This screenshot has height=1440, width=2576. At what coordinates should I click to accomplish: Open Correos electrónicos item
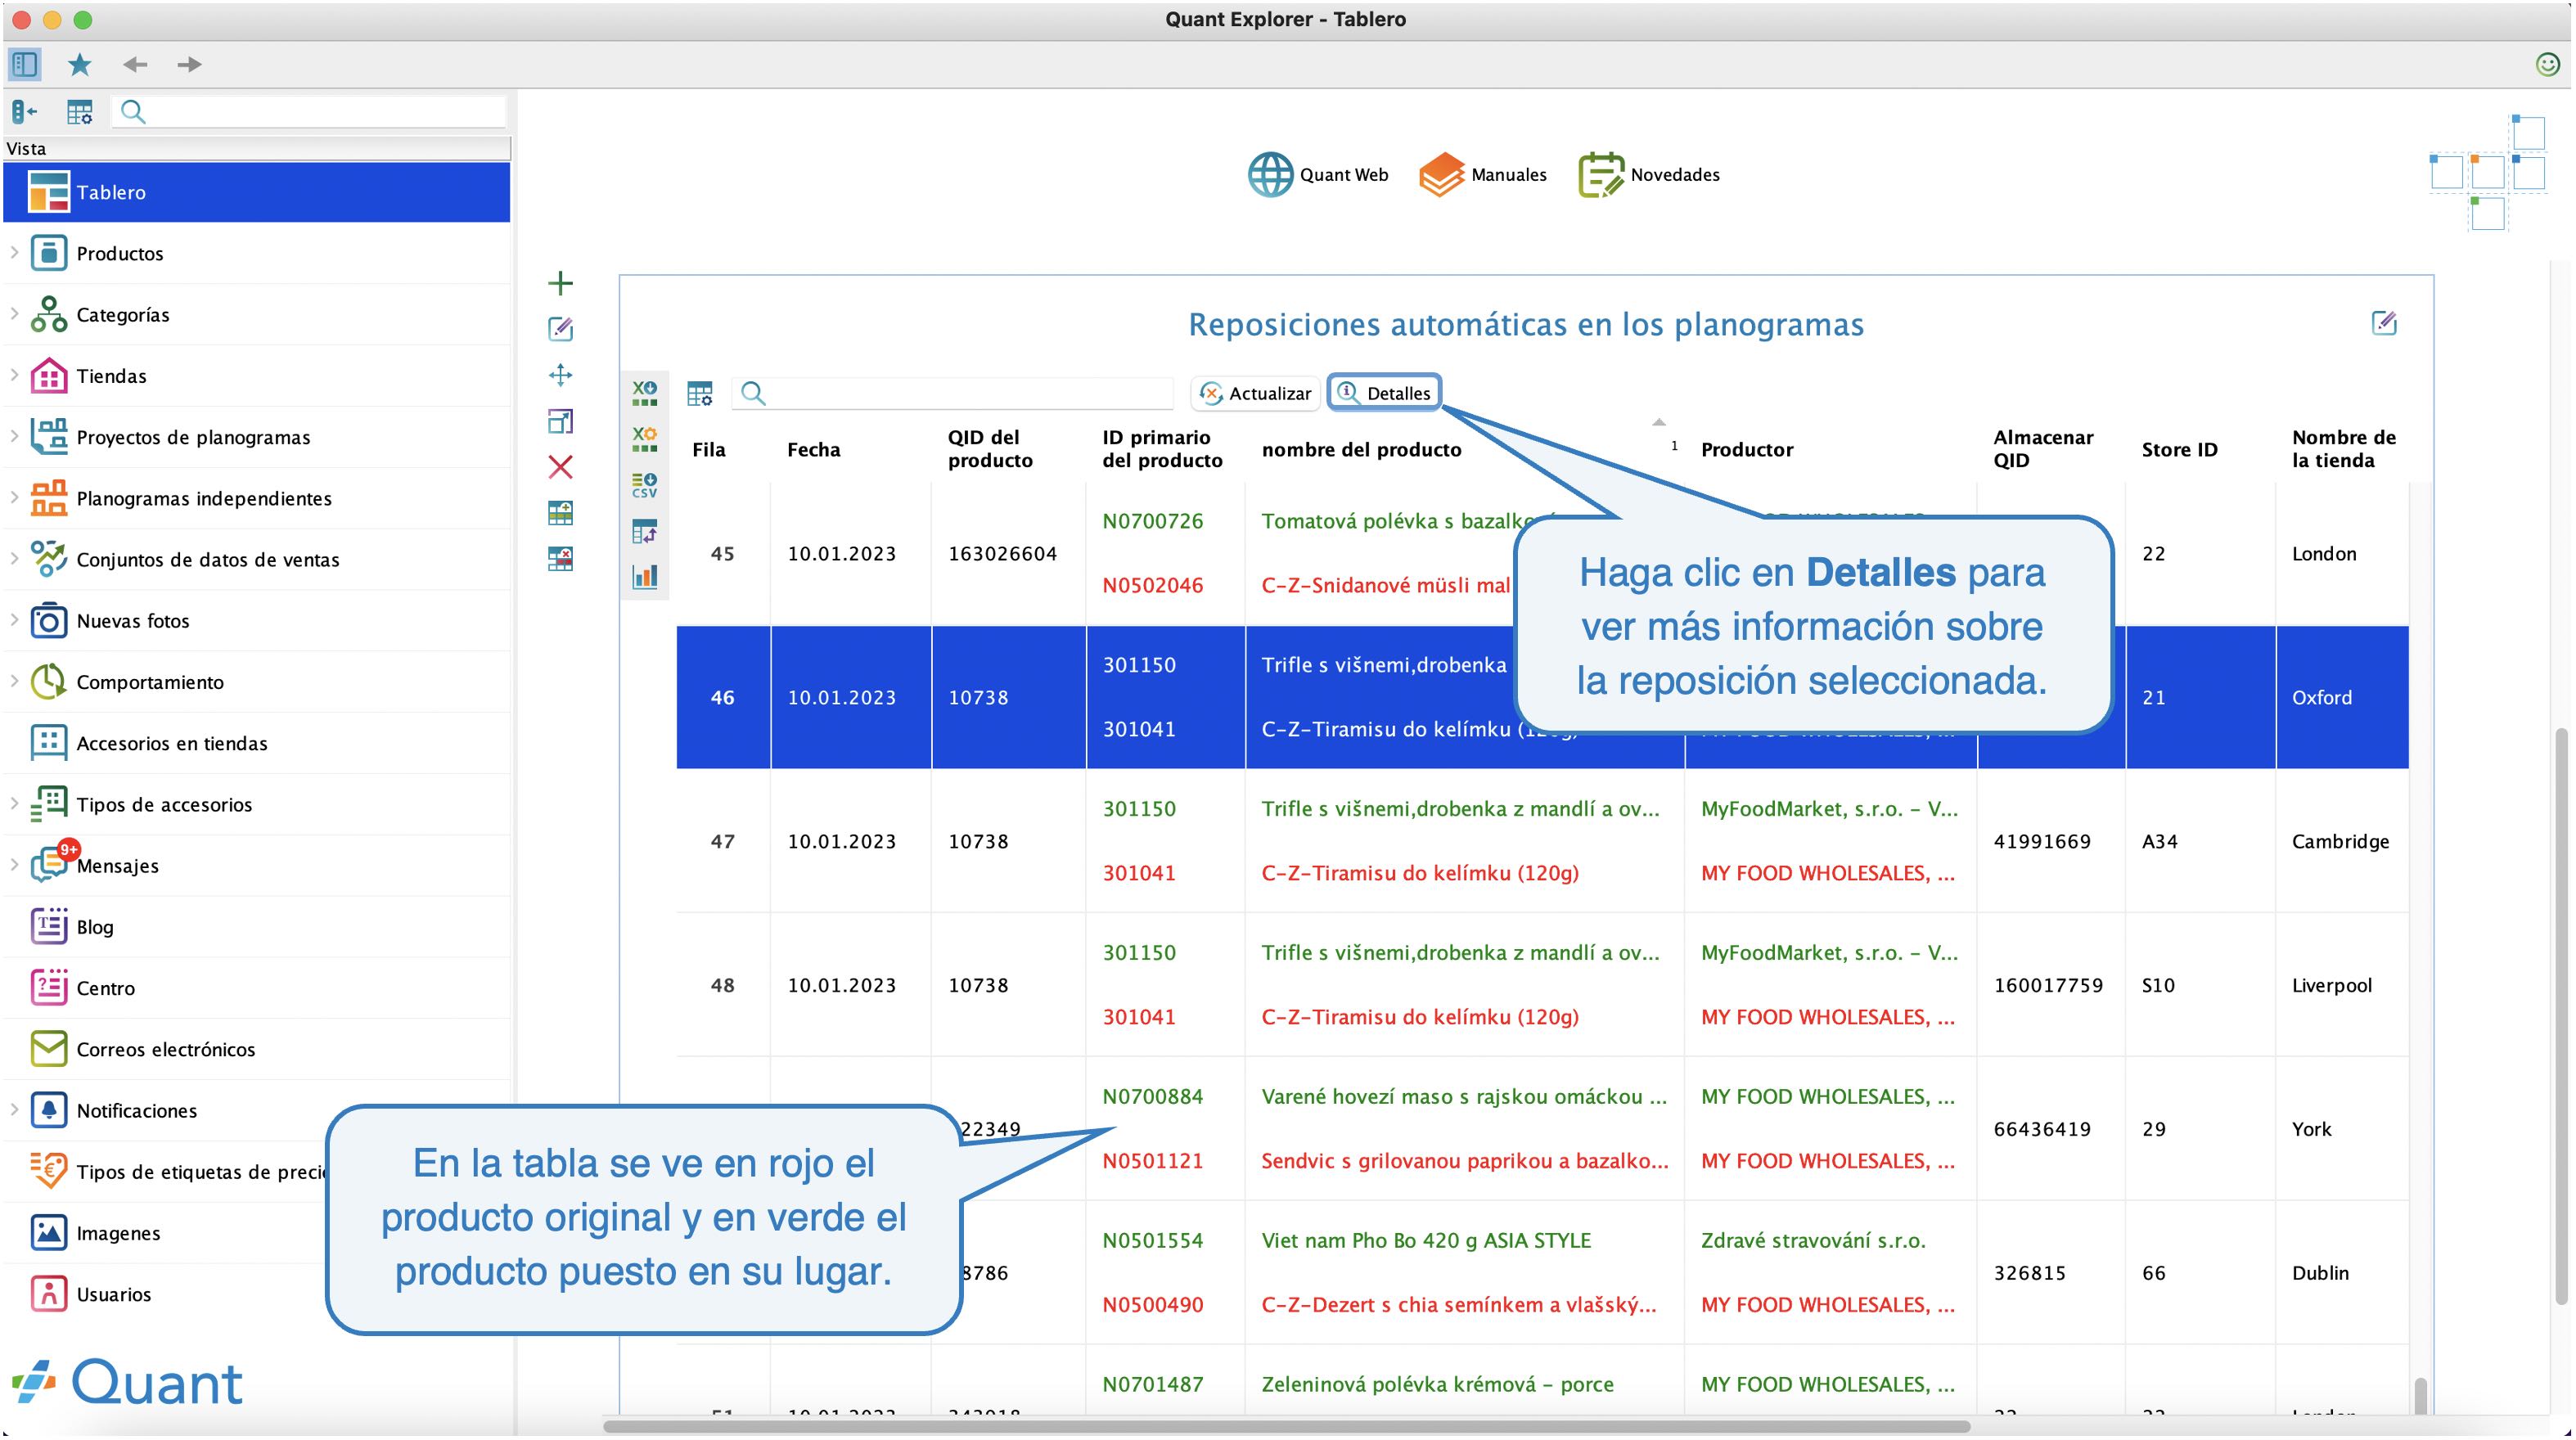coord(256,1049)
